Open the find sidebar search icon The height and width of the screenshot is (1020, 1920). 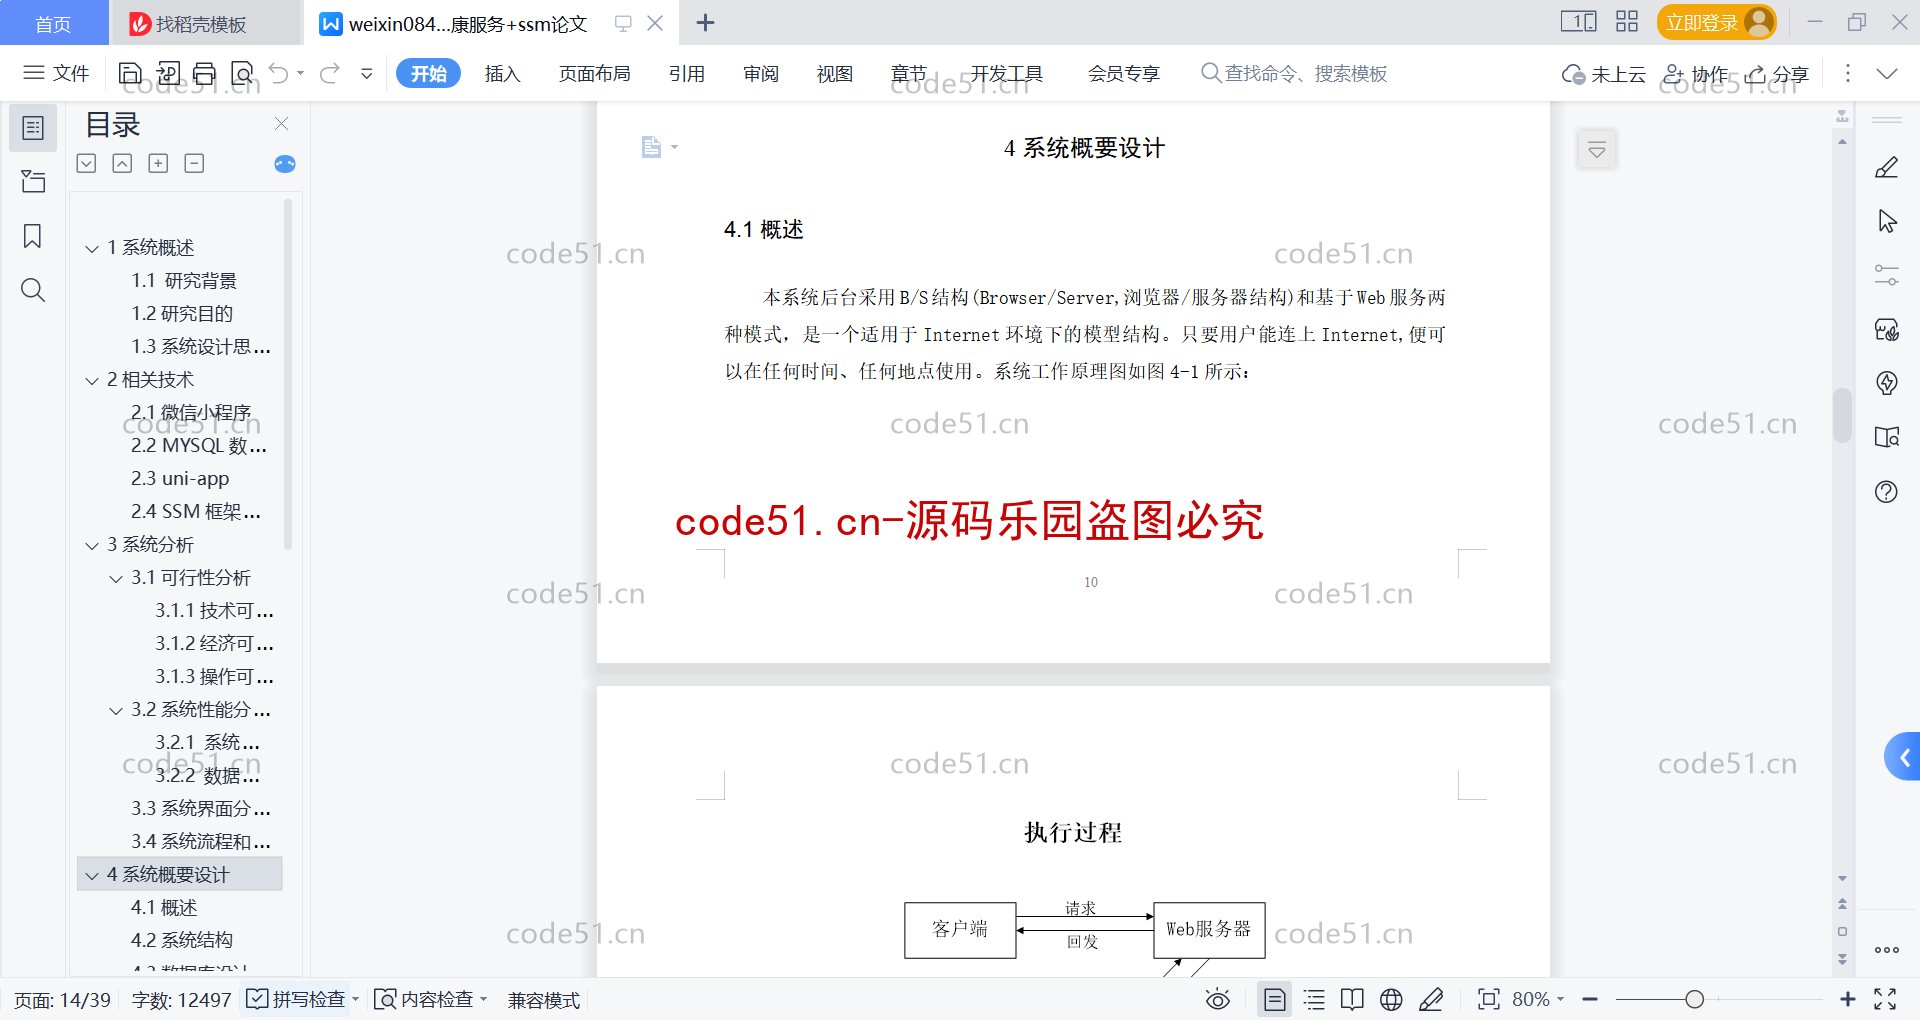click(33, 290)
